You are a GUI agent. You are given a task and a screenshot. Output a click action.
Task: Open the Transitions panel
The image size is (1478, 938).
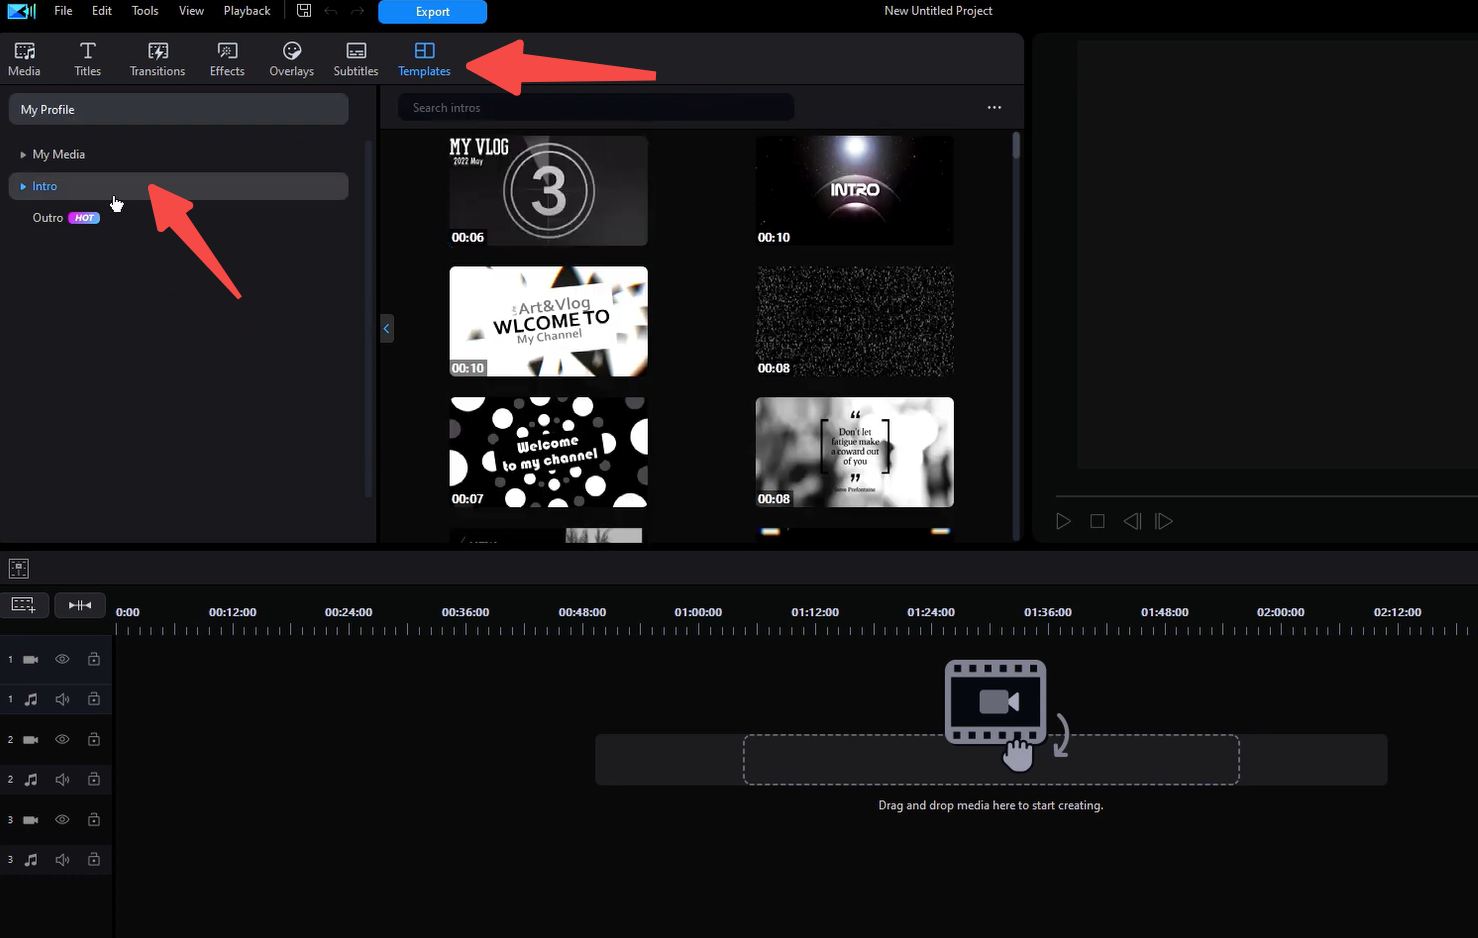(x=157, y=58)
